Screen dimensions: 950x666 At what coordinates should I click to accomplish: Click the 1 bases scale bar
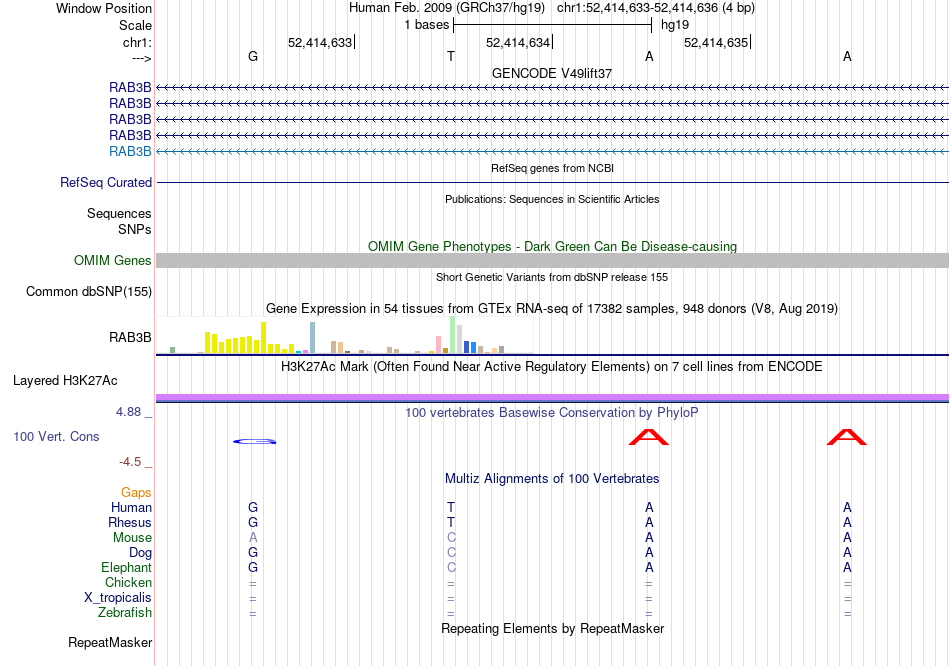553,25
